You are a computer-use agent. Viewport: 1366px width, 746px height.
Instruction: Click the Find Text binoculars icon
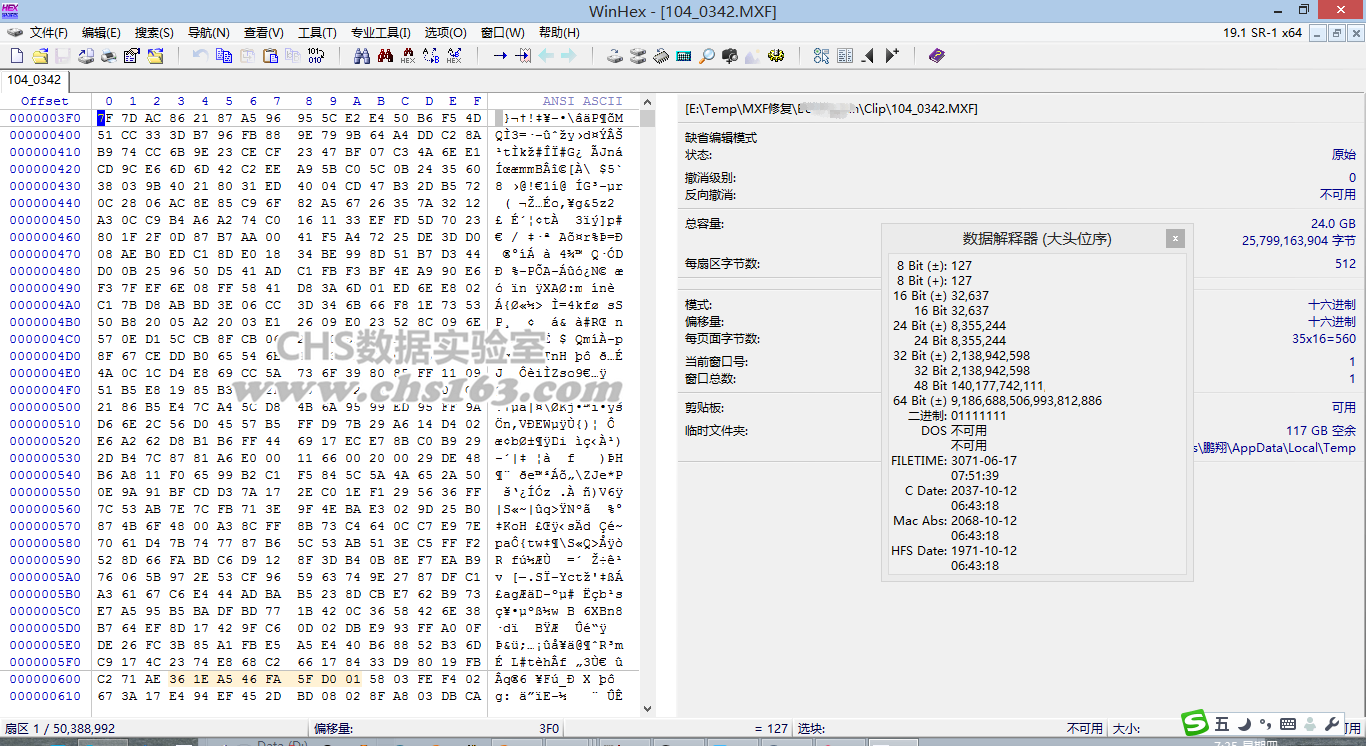point(361,56)
